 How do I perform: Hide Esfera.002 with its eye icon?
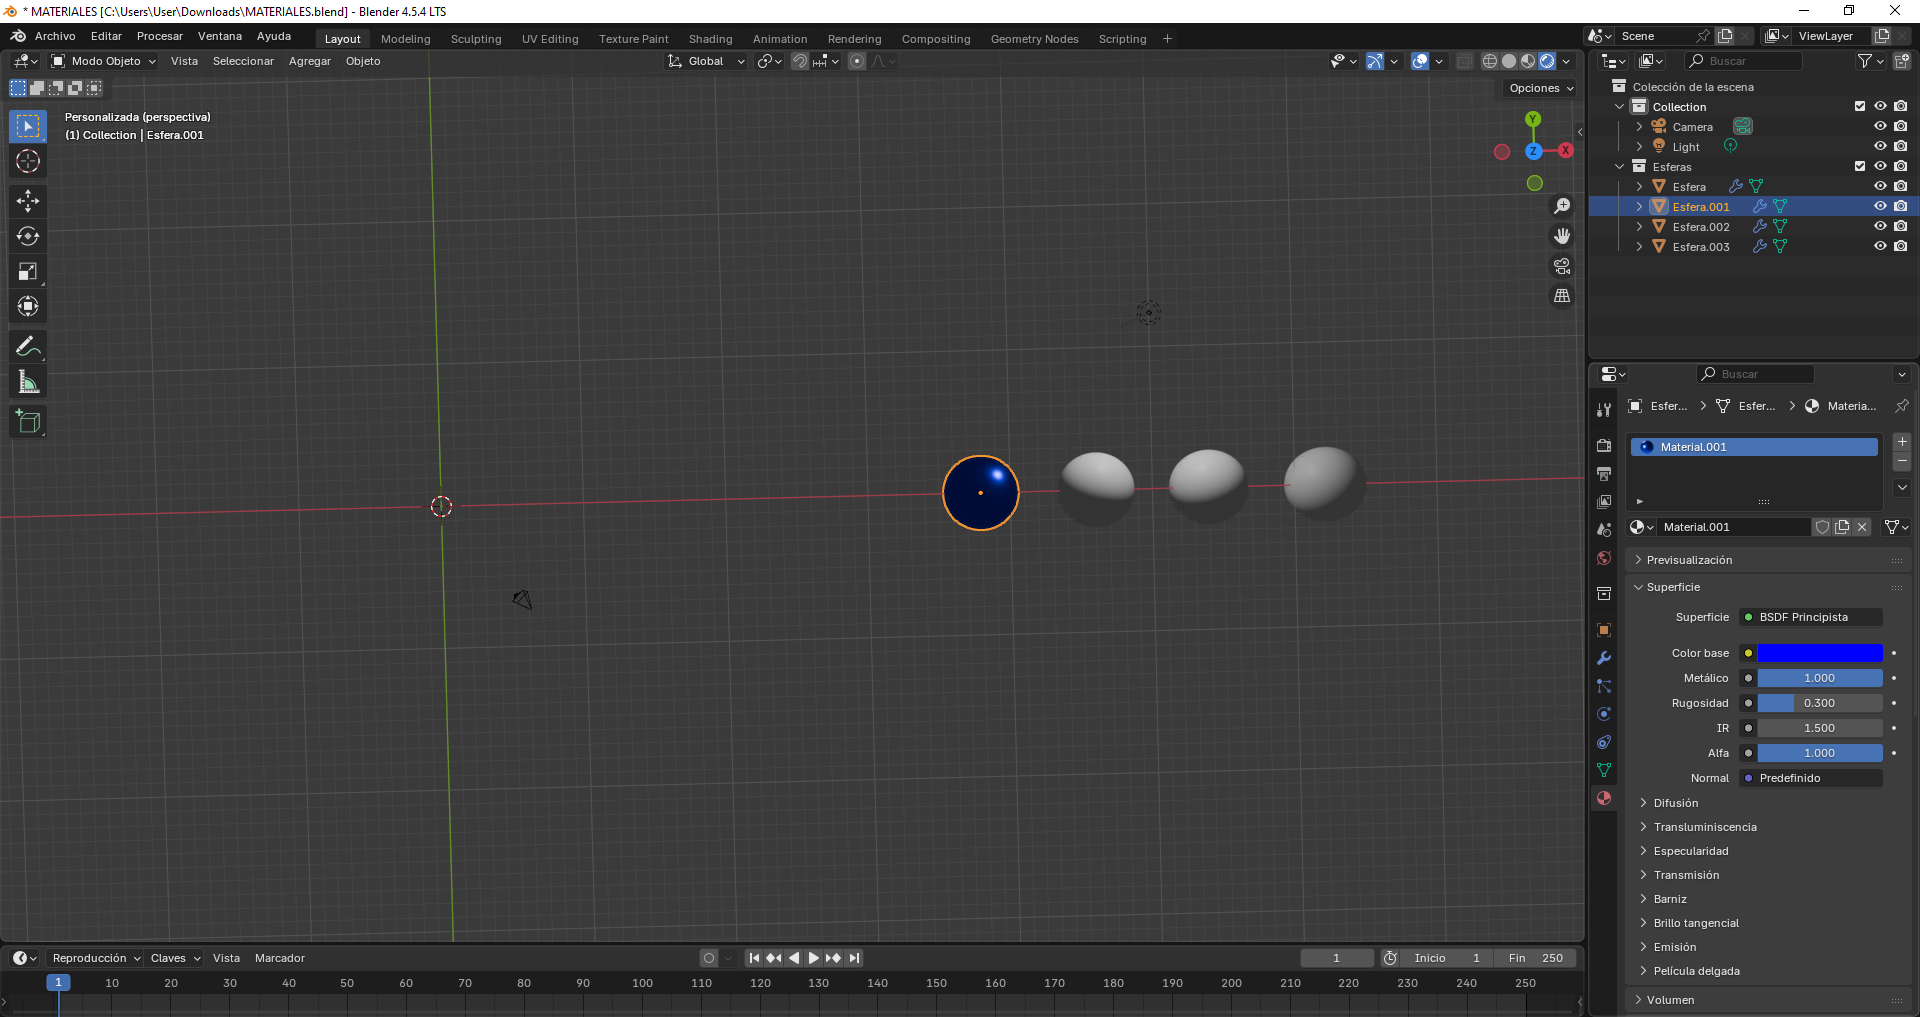coord(1880,227)
